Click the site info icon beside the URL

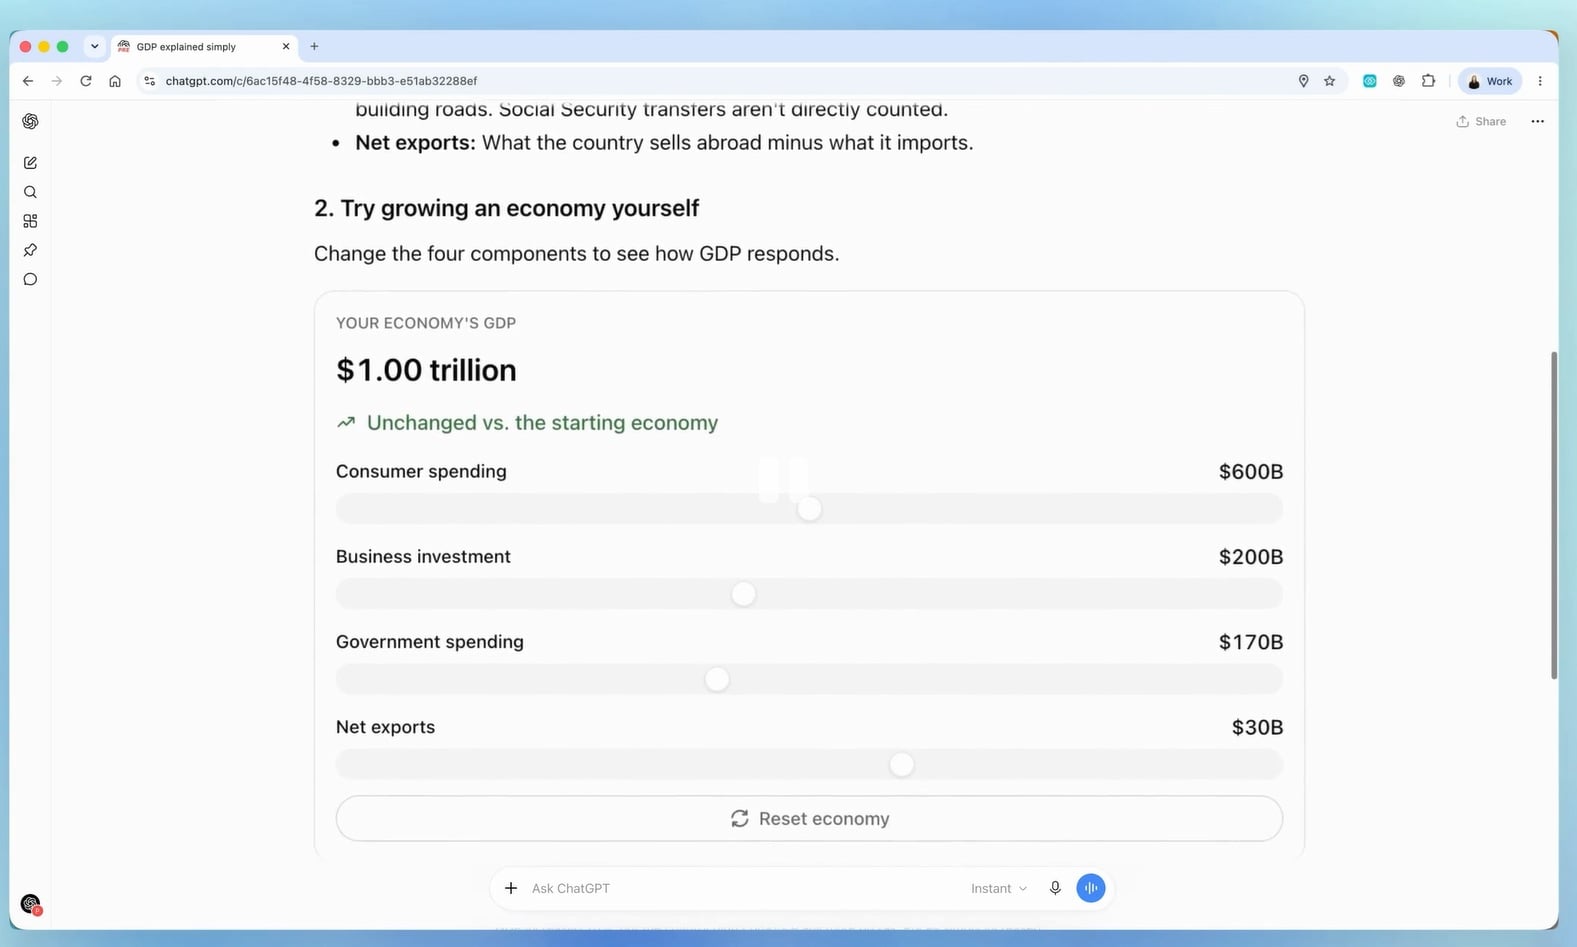click(150, 81)
